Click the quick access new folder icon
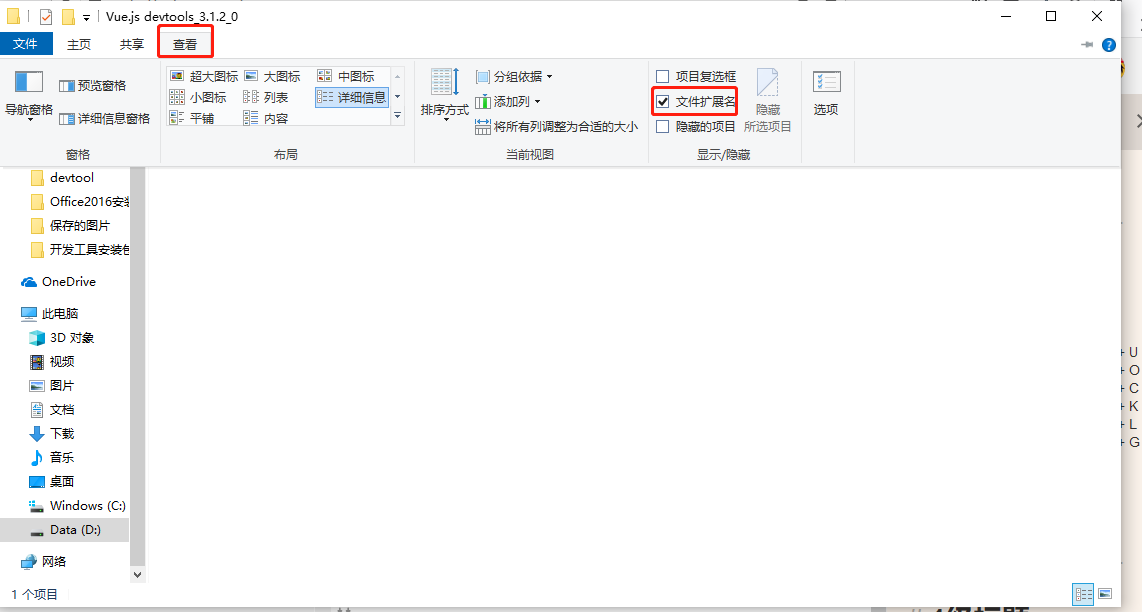 [68, 16]
